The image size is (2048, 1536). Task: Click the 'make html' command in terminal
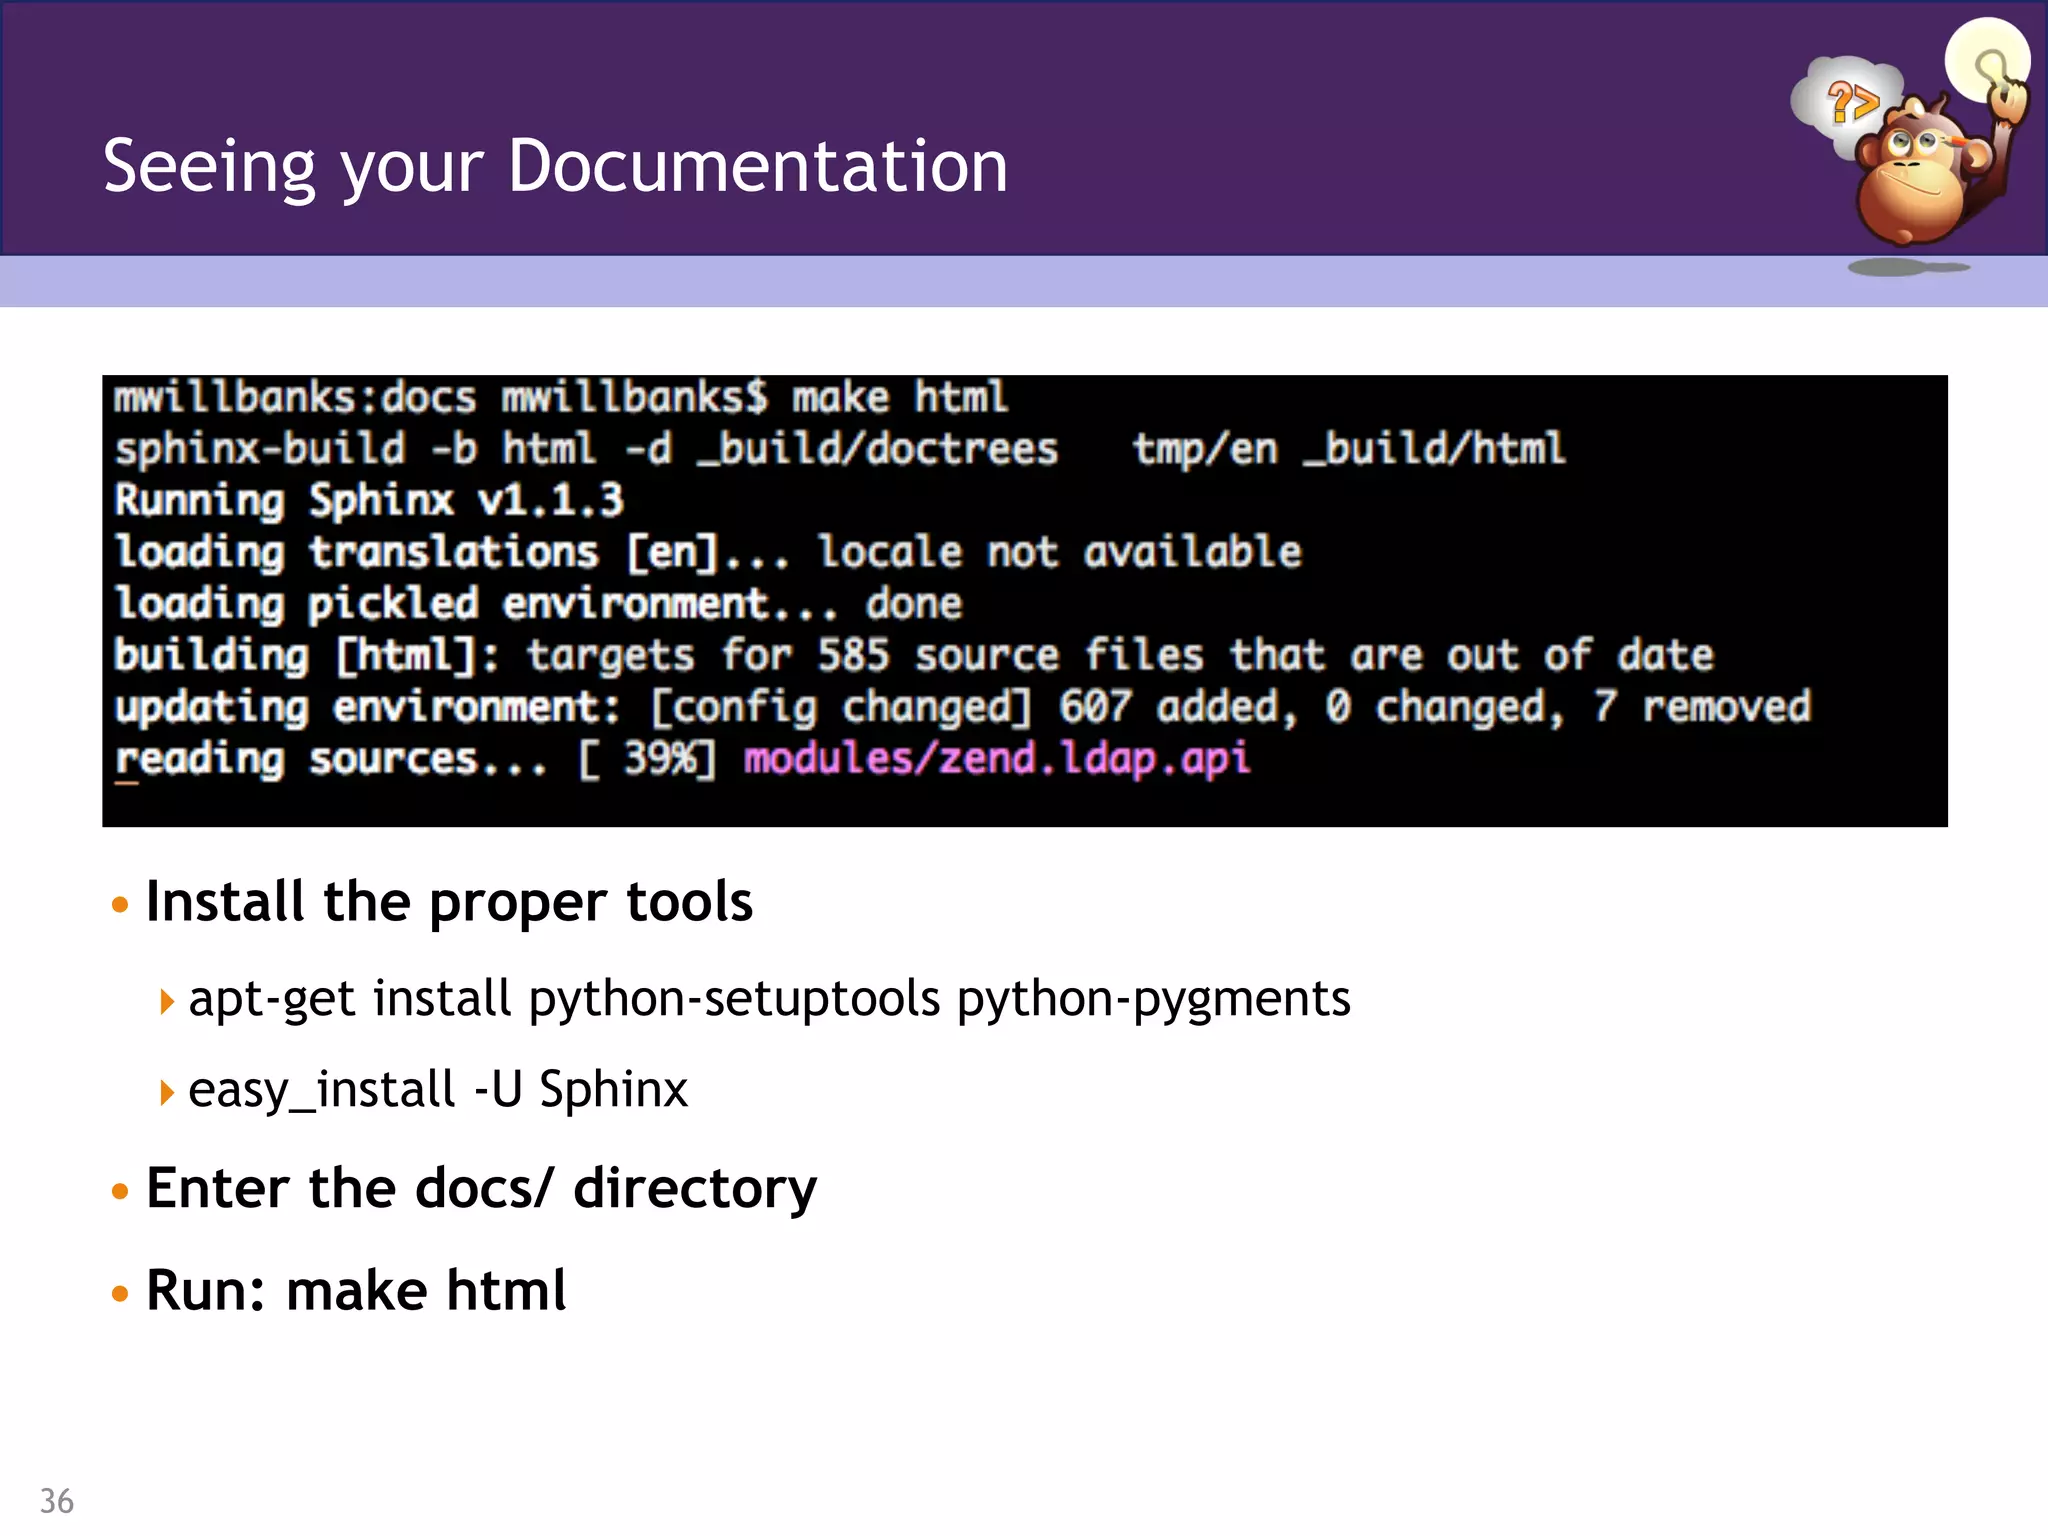899,398
